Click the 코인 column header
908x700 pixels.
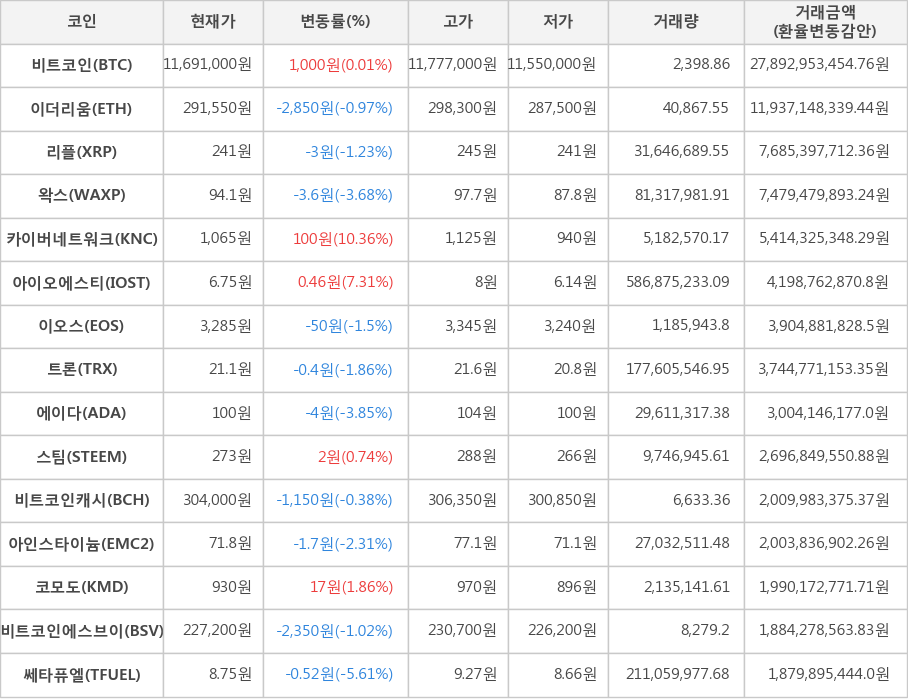pyautogui.click(x=81, y=22)
